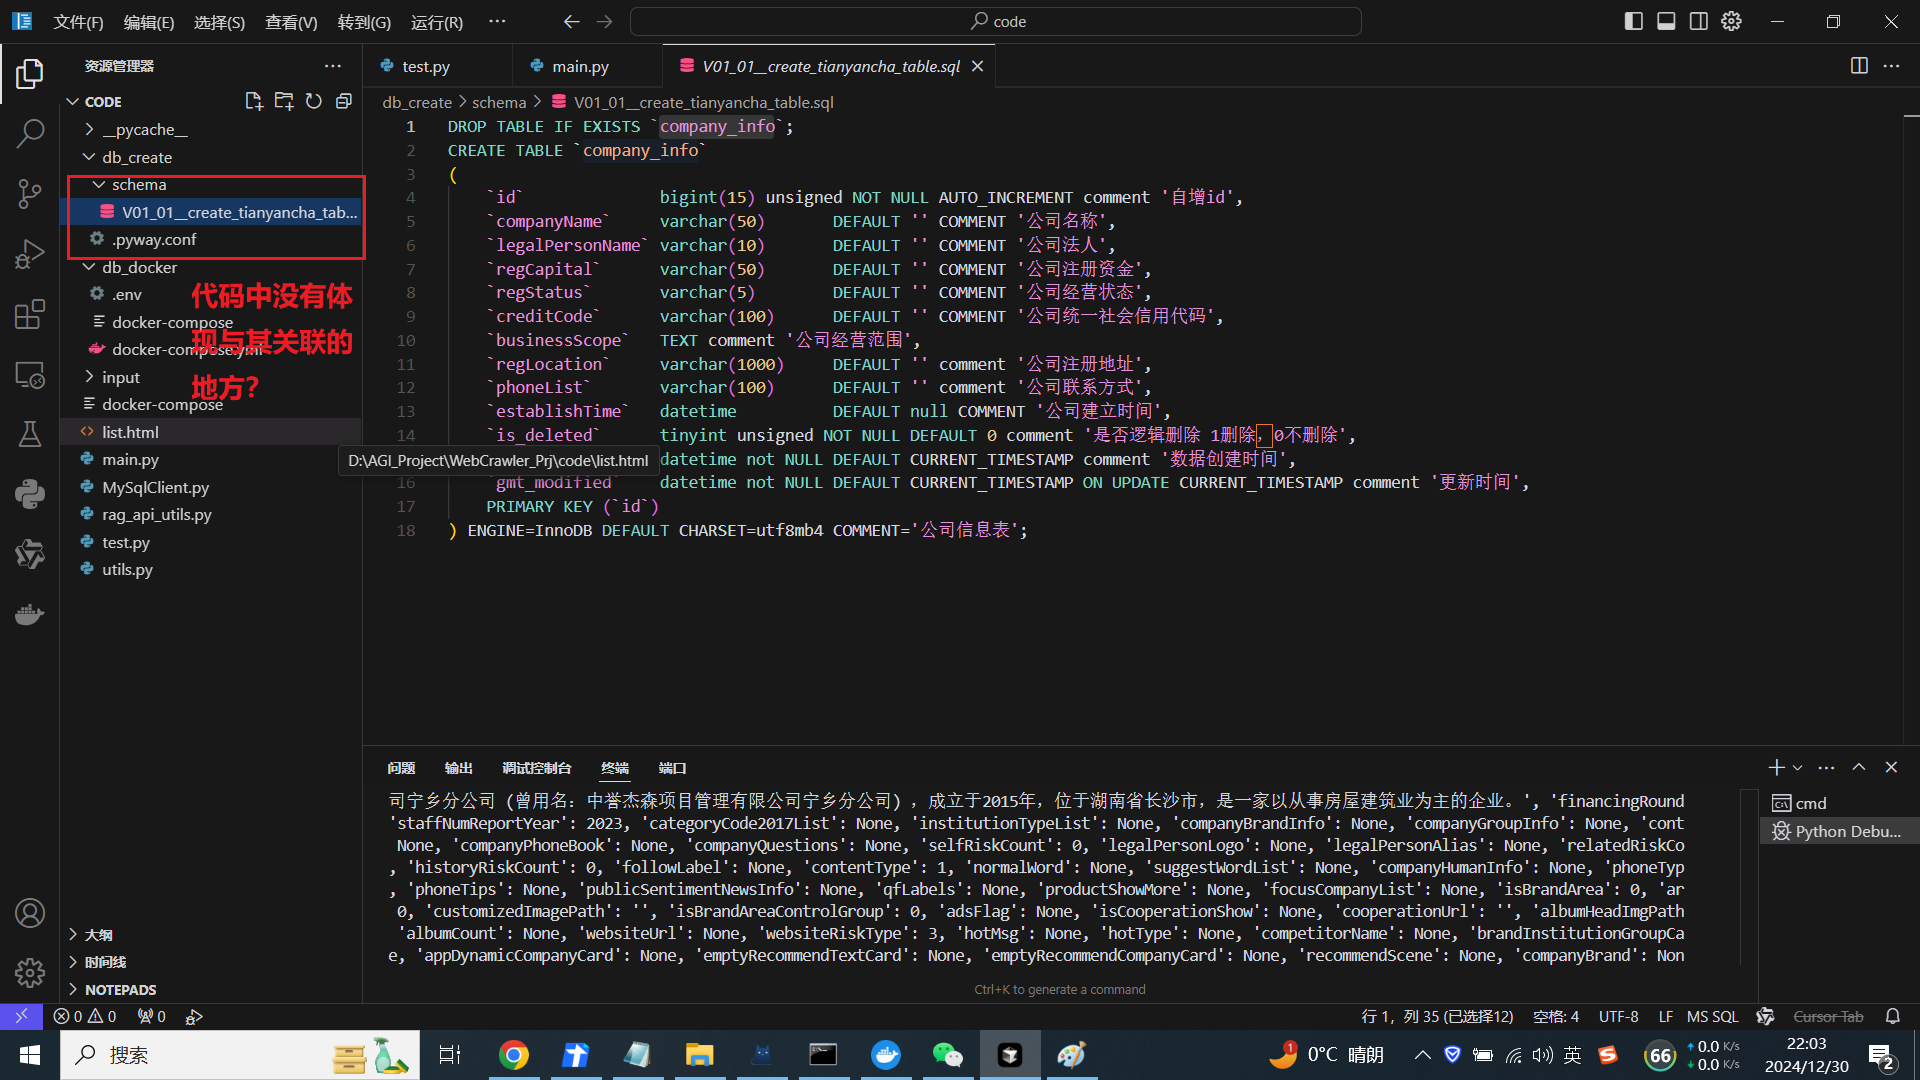Open the Search view in activity bar
The image size is (1920, 1080).
(30, 133)
